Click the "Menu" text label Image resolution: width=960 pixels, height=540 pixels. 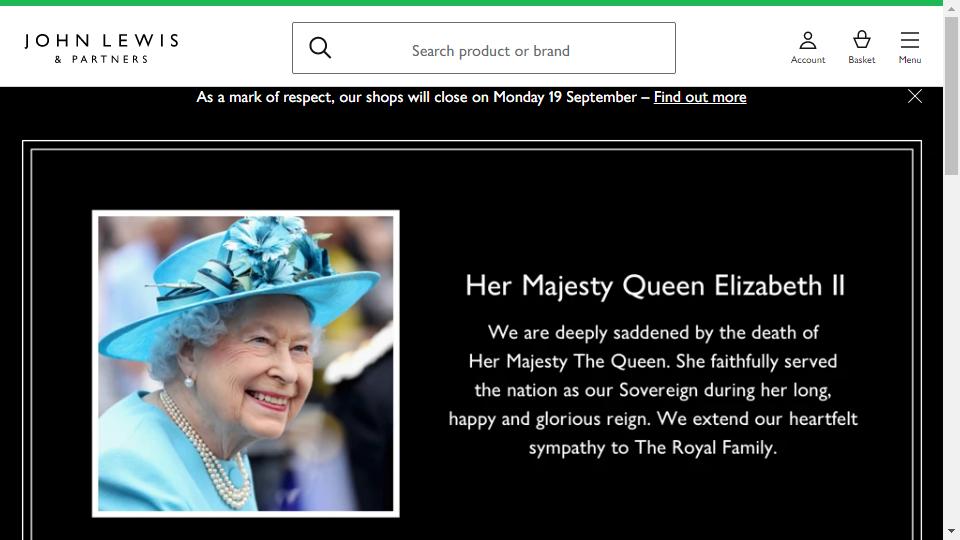(910, 59)
